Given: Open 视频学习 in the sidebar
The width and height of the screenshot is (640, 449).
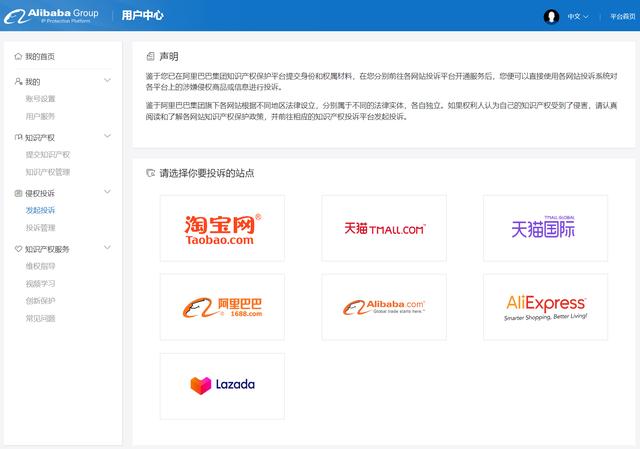Looking at the screenshot, I should pyautogui.click(x=40, y=284).
